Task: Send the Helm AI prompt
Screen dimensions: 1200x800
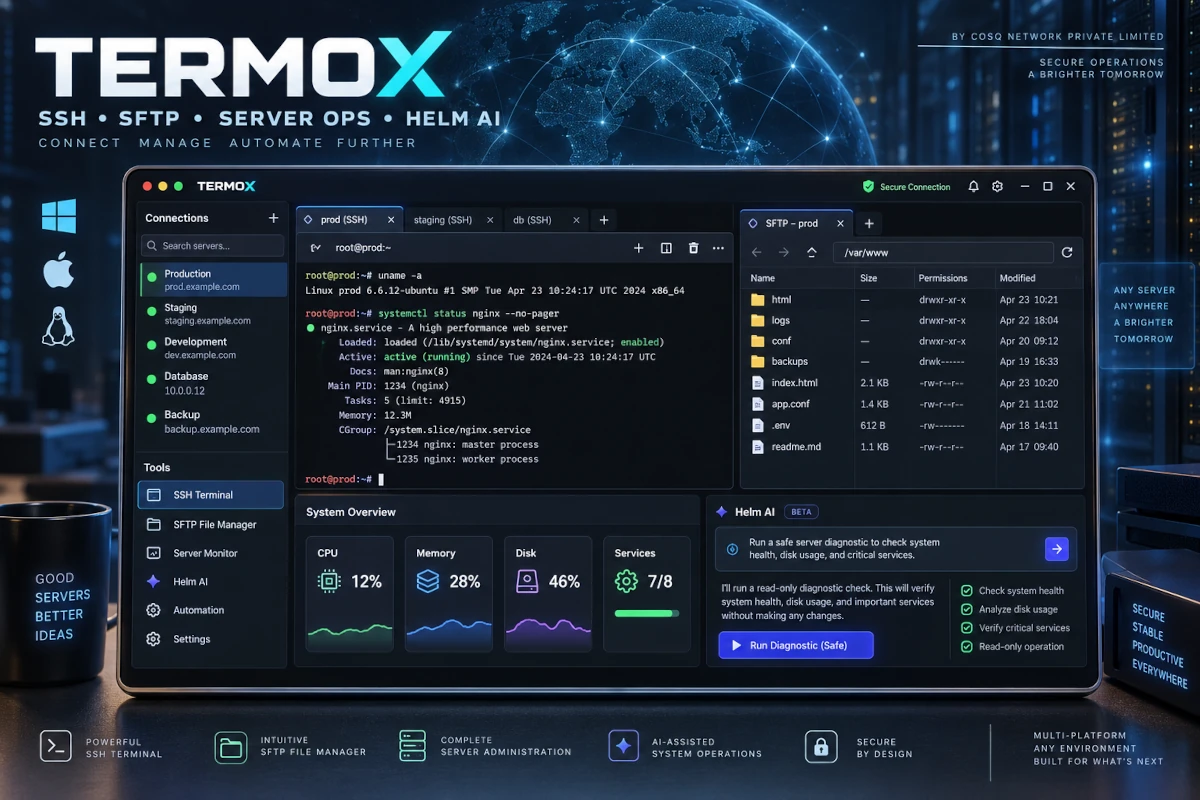Action: coord(1056,548)
